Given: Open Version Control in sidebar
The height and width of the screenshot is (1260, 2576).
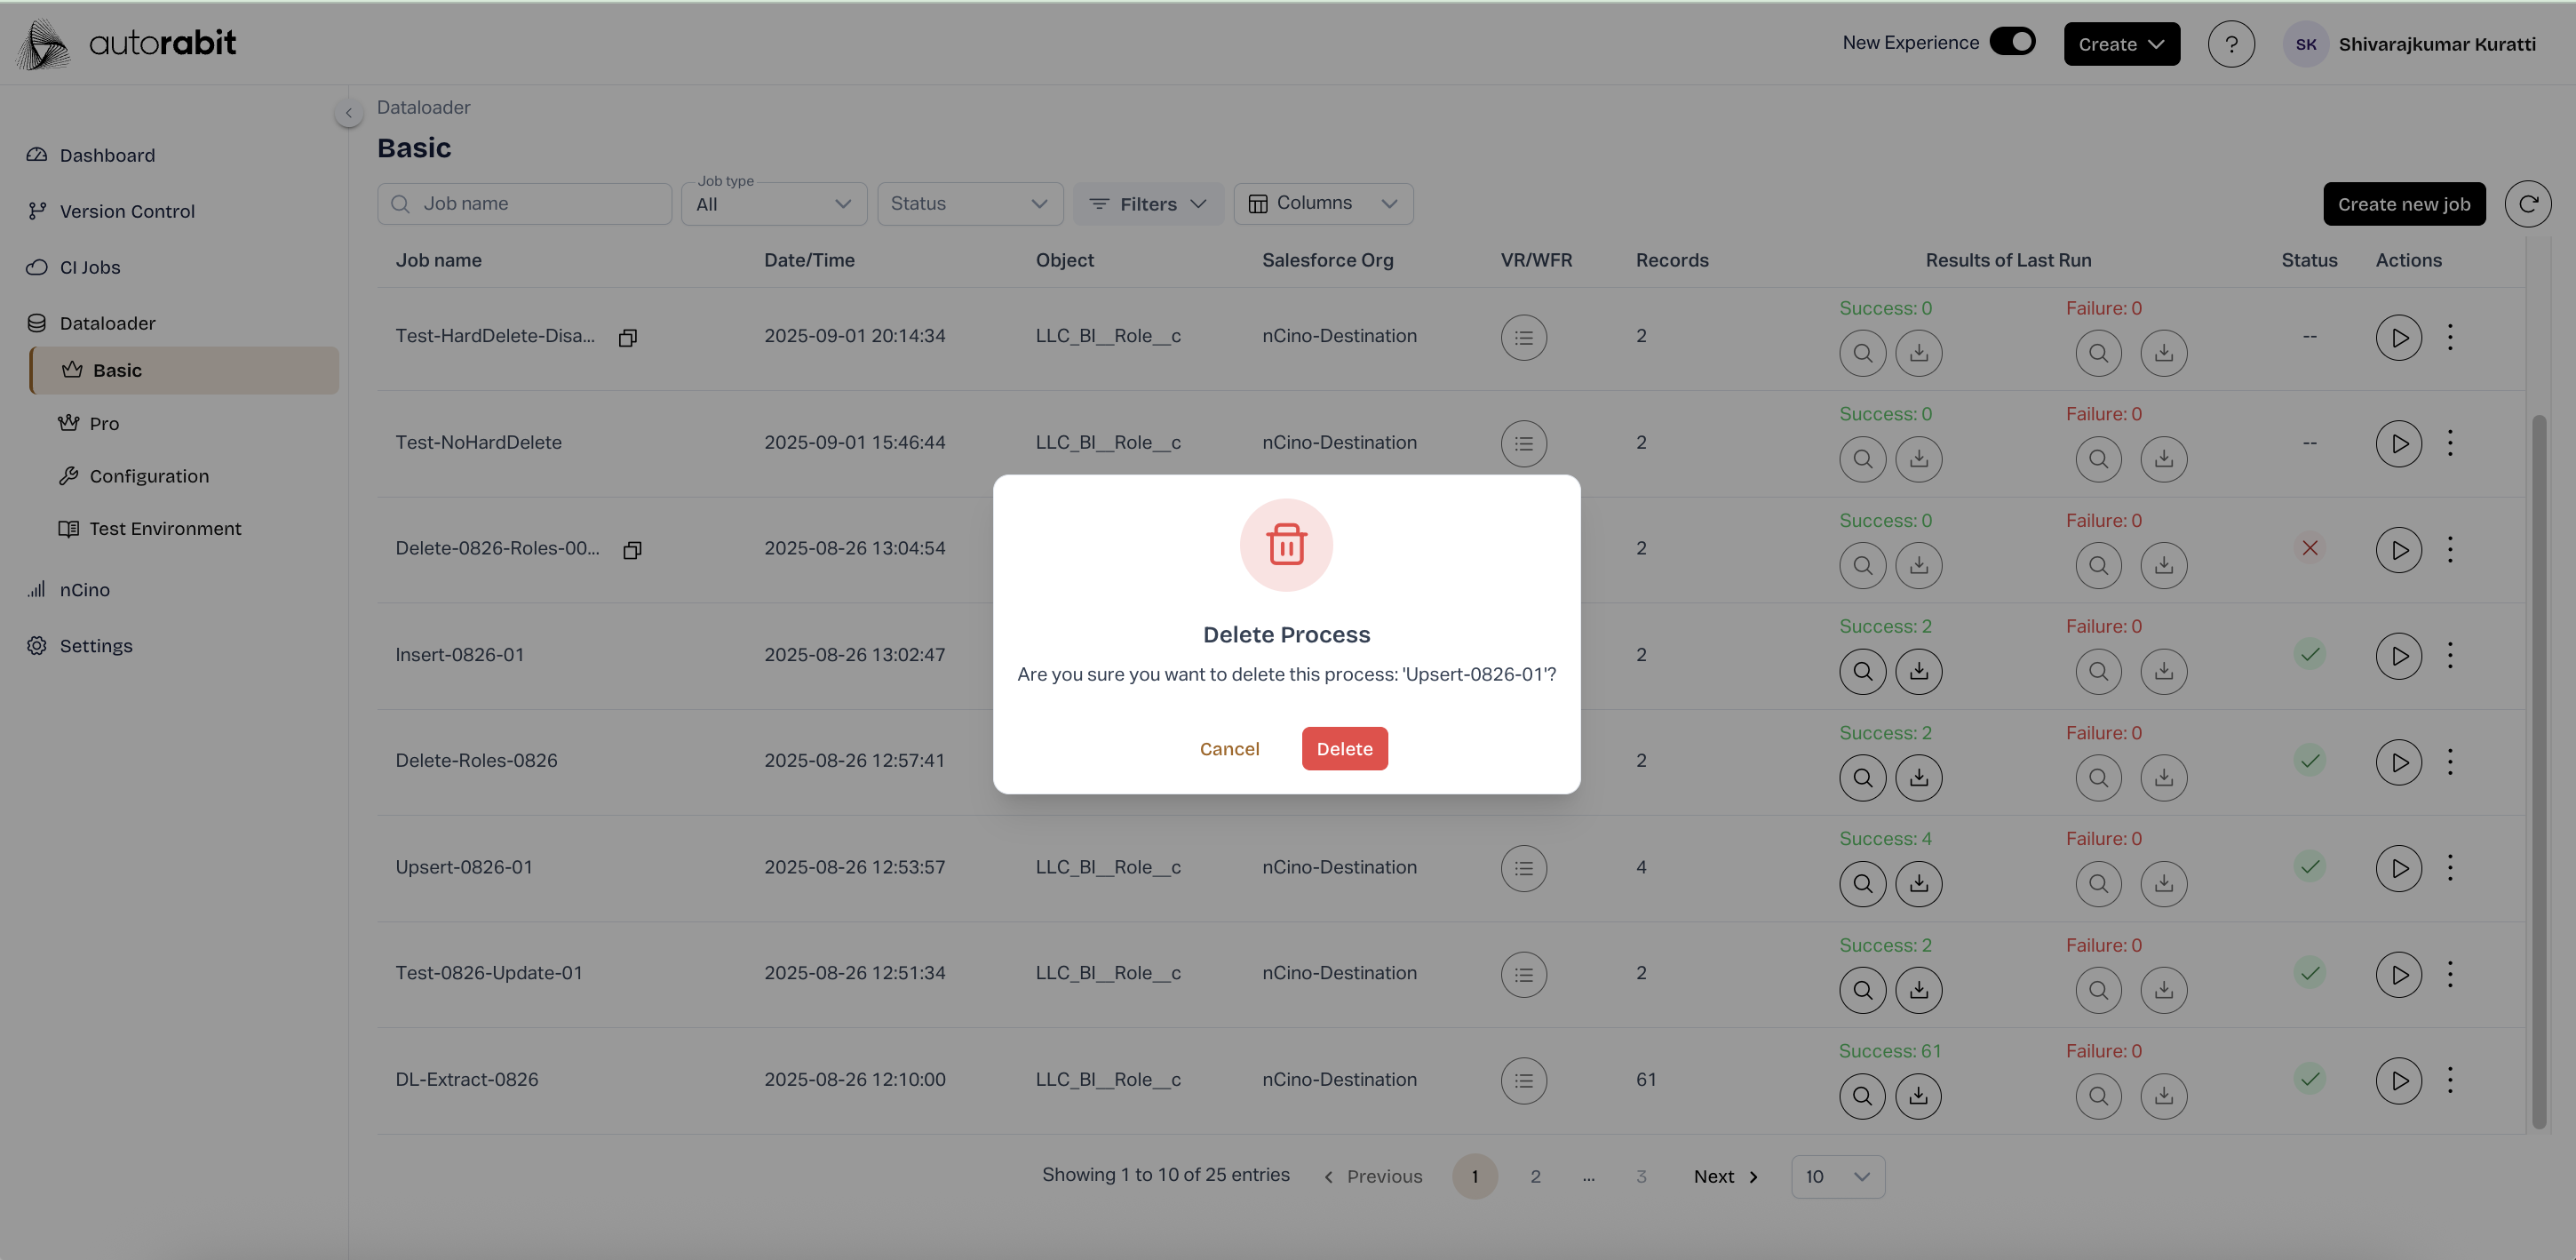Looking at the screenshot, I should 127,211.
